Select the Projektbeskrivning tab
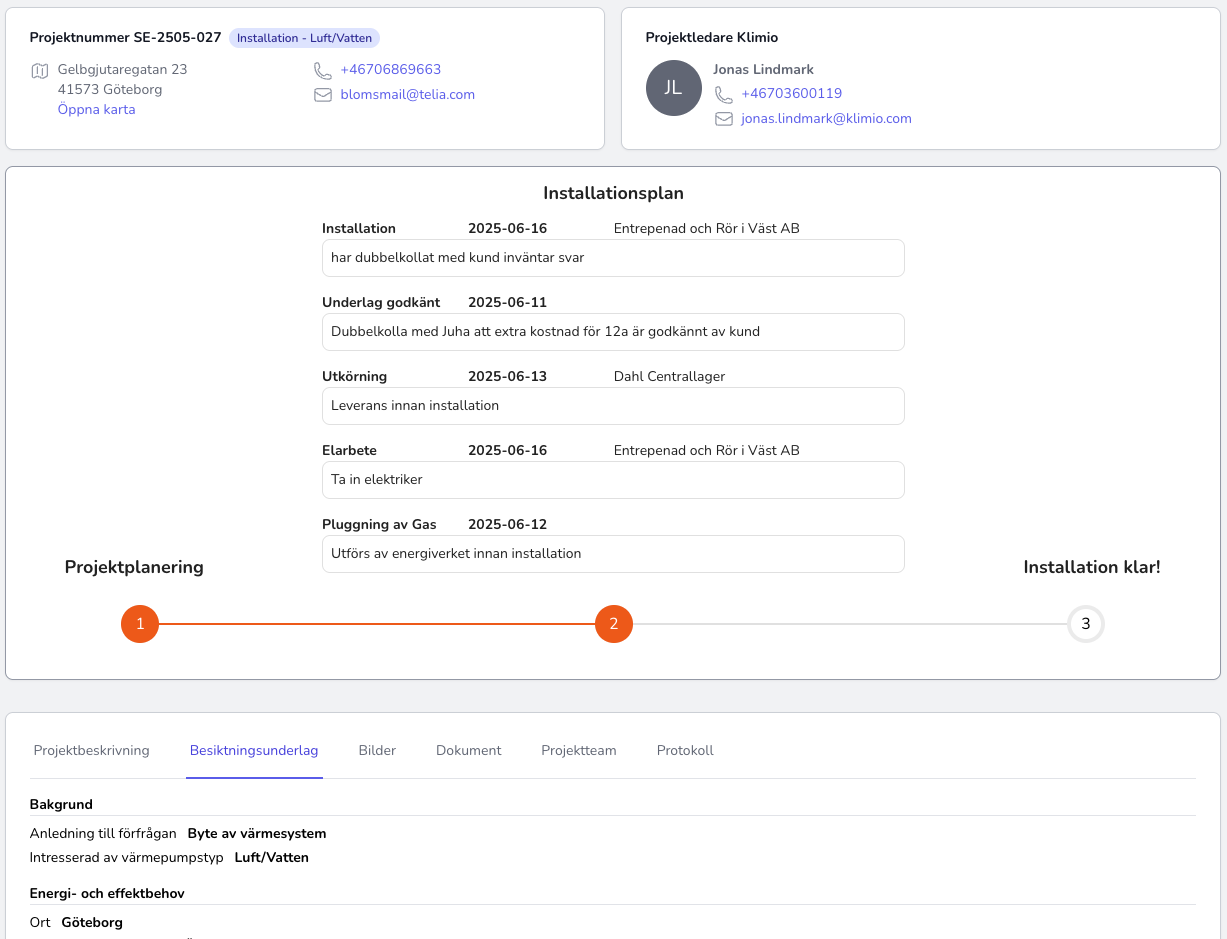Image resolution: width=1227 pixels, height=939 pixels. (x=91, y=750)
